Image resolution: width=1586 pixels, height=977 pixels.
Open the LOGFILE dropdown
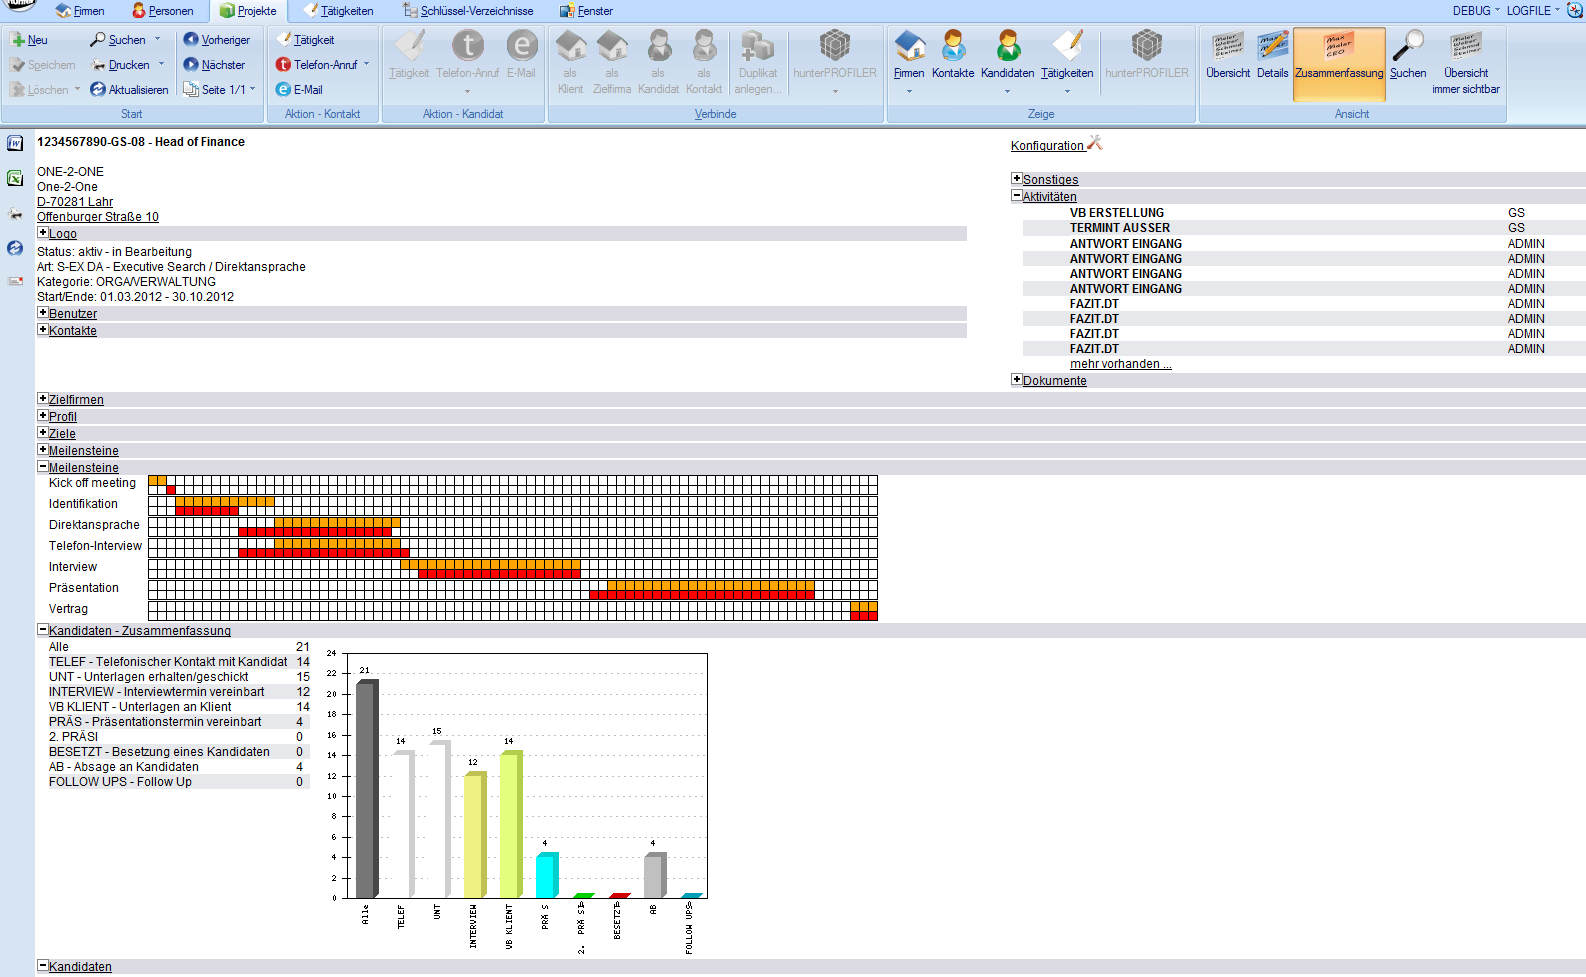coord(1532,11)
